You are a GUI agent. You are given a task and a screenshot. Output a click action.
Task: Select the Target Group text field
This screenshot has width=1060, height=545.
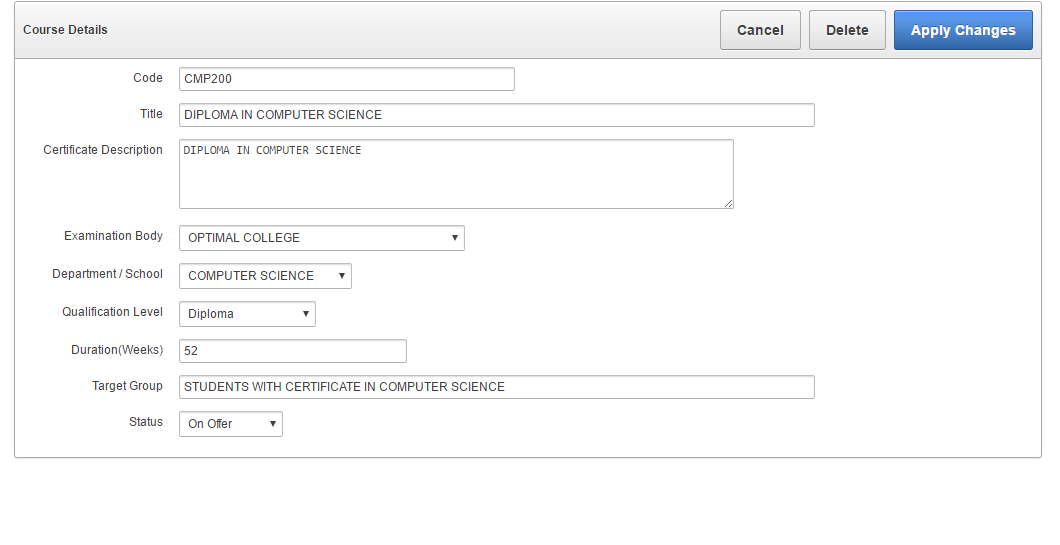pos(496,387)
